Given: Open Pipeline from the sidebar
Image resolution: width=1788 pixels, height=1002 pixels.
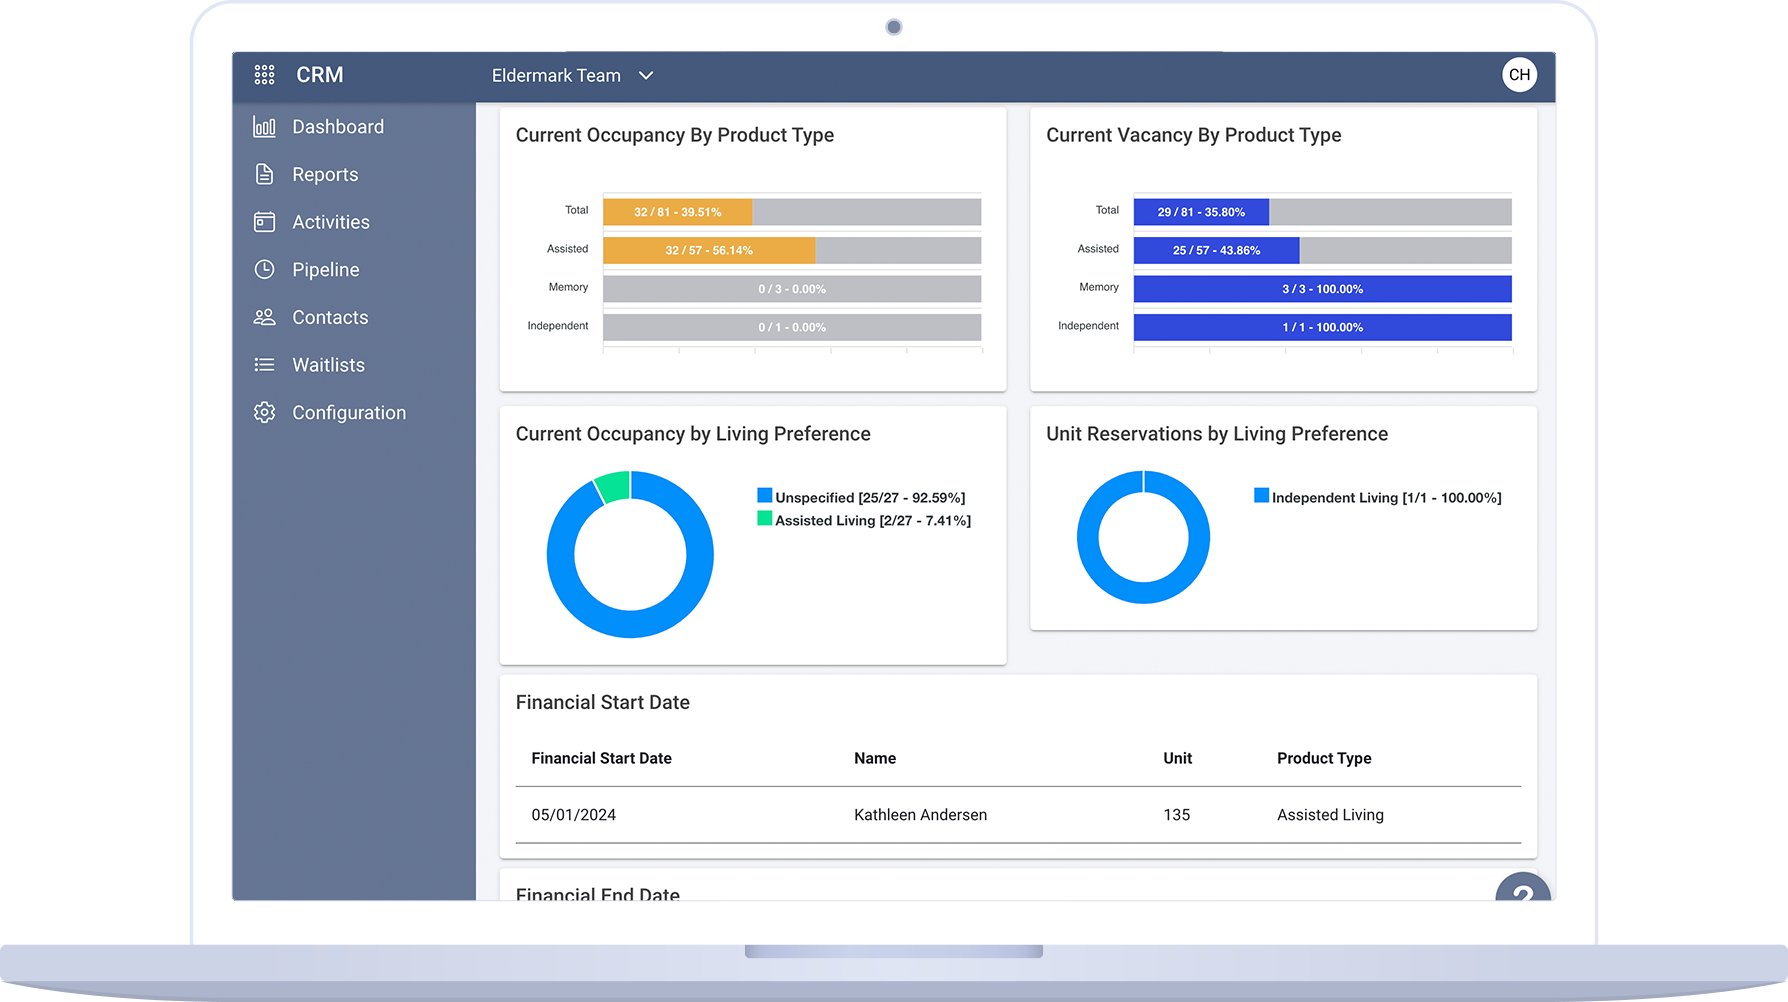Looking at the screenshot, I should click(x=326, y=270).
